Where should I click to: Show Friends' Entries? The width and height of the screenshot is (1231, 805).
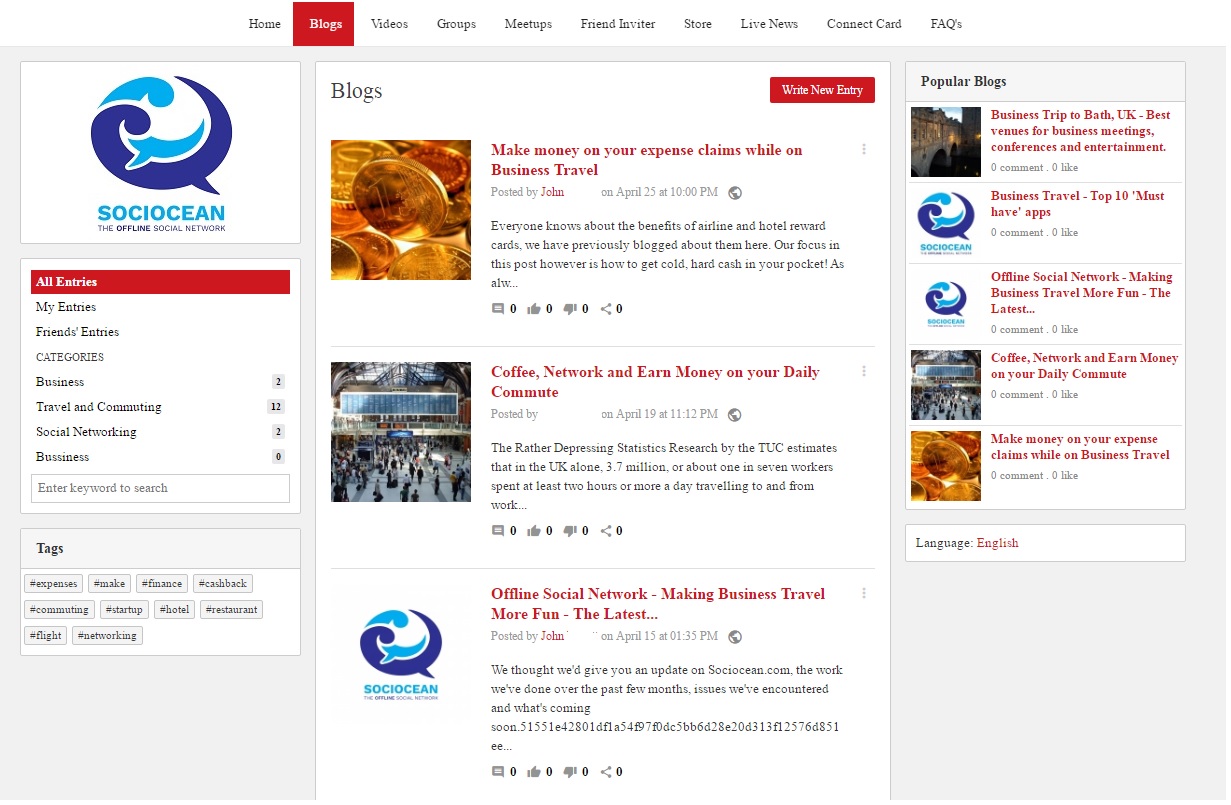point(161,332)
